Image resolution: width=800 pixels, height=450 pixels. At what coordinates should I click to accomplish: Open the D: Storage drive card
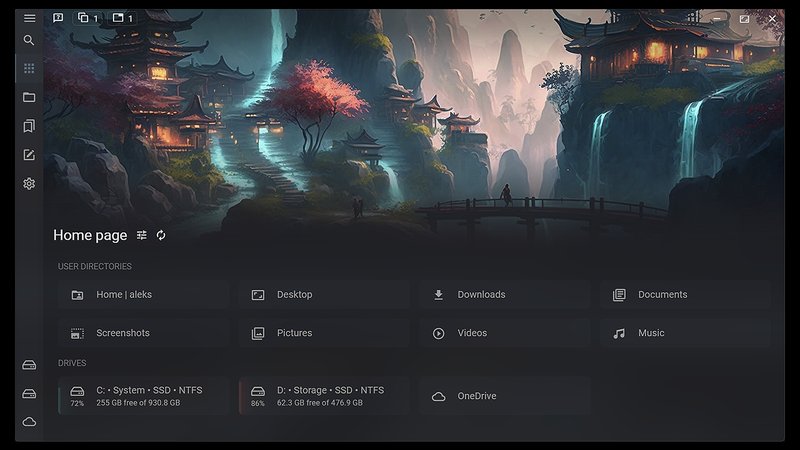click(324, 396)
